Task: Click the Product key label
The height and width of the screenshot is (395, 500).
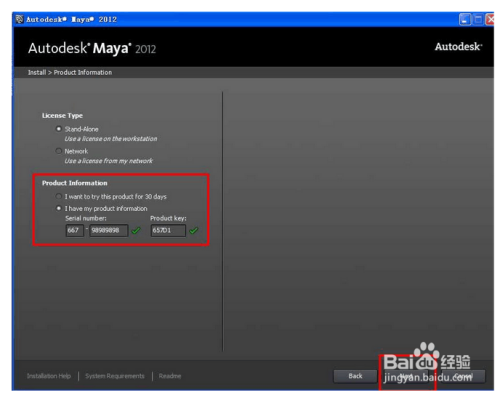Action: (168, 218)
